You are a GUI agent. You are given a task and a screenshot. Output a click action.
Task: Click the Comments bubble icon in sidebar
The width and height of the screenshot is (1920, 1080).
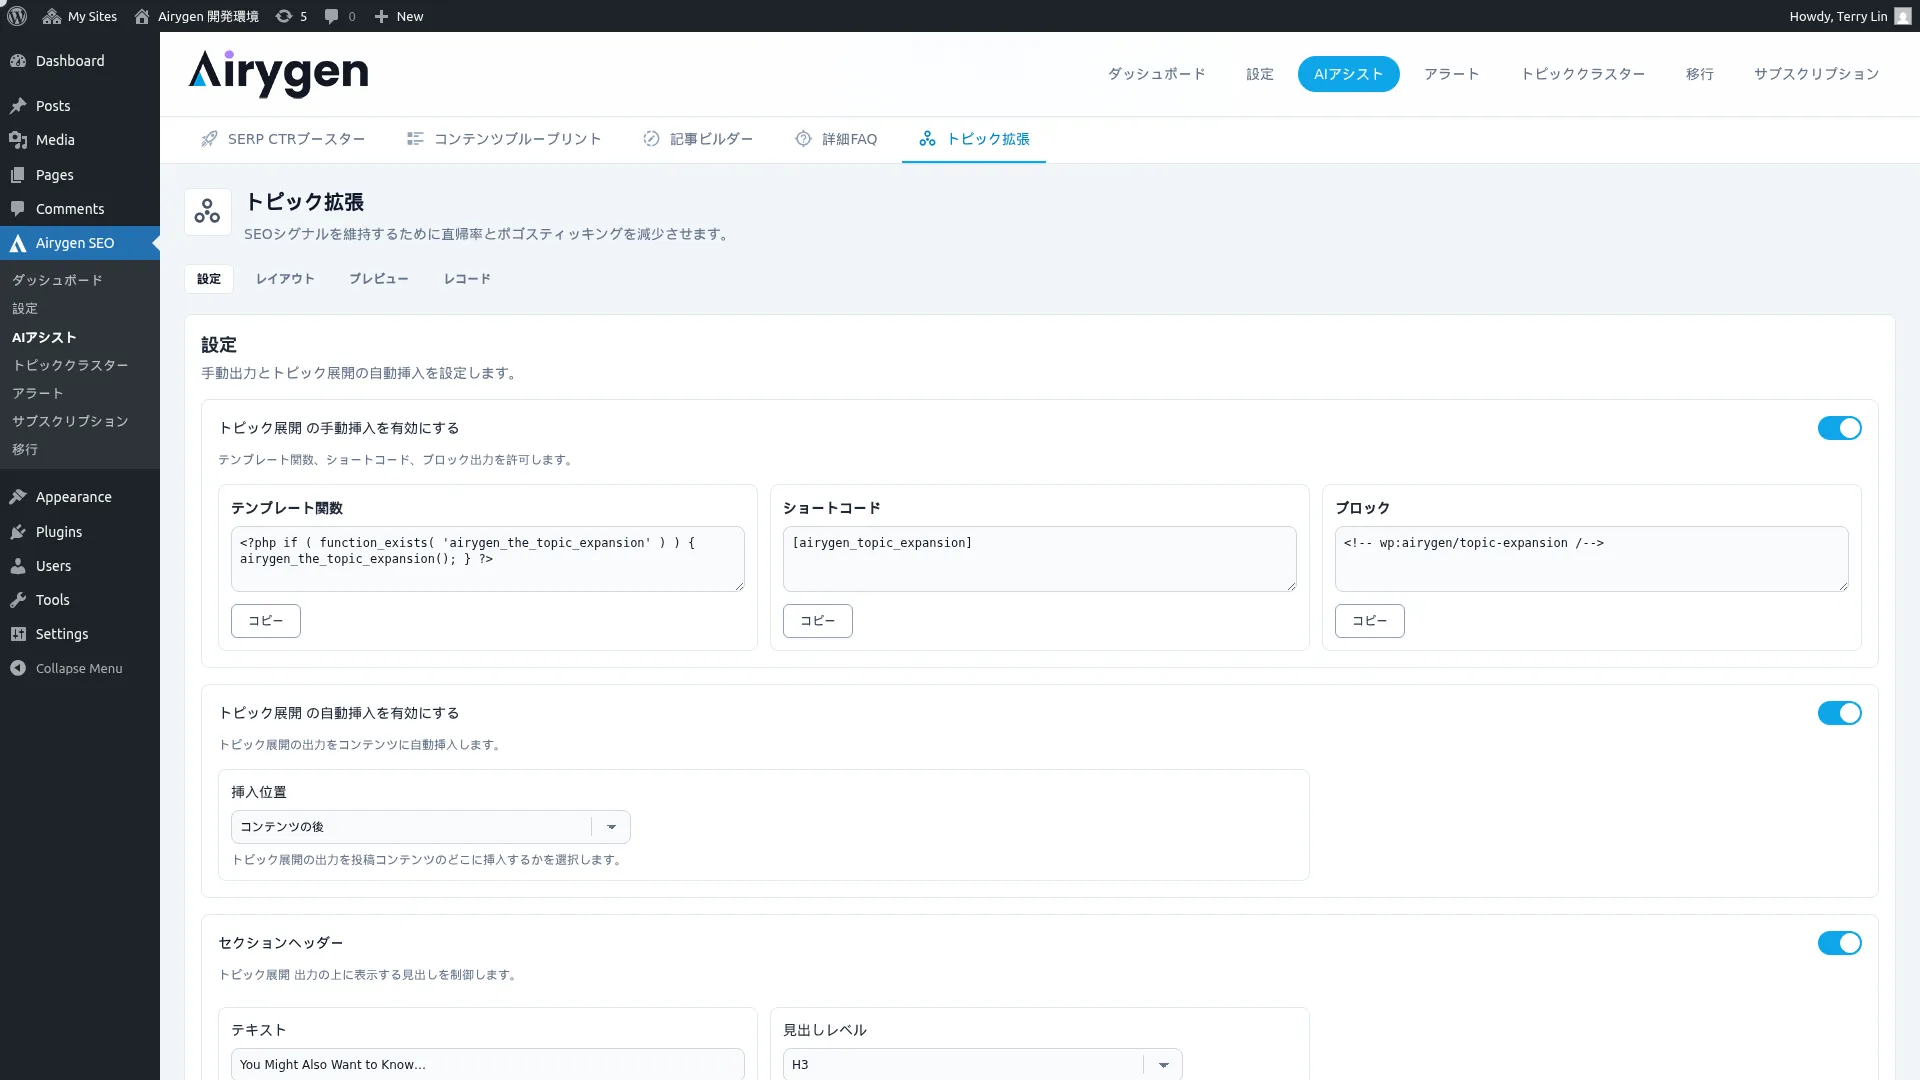point(18,209)
